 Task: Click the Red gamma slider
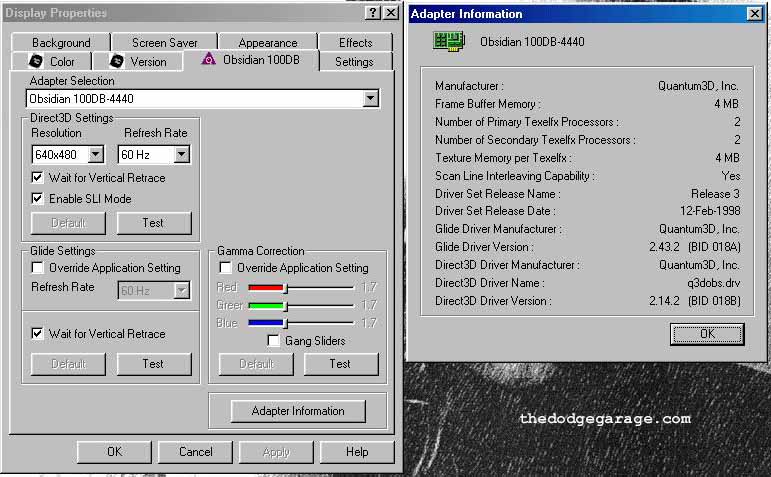301,287
